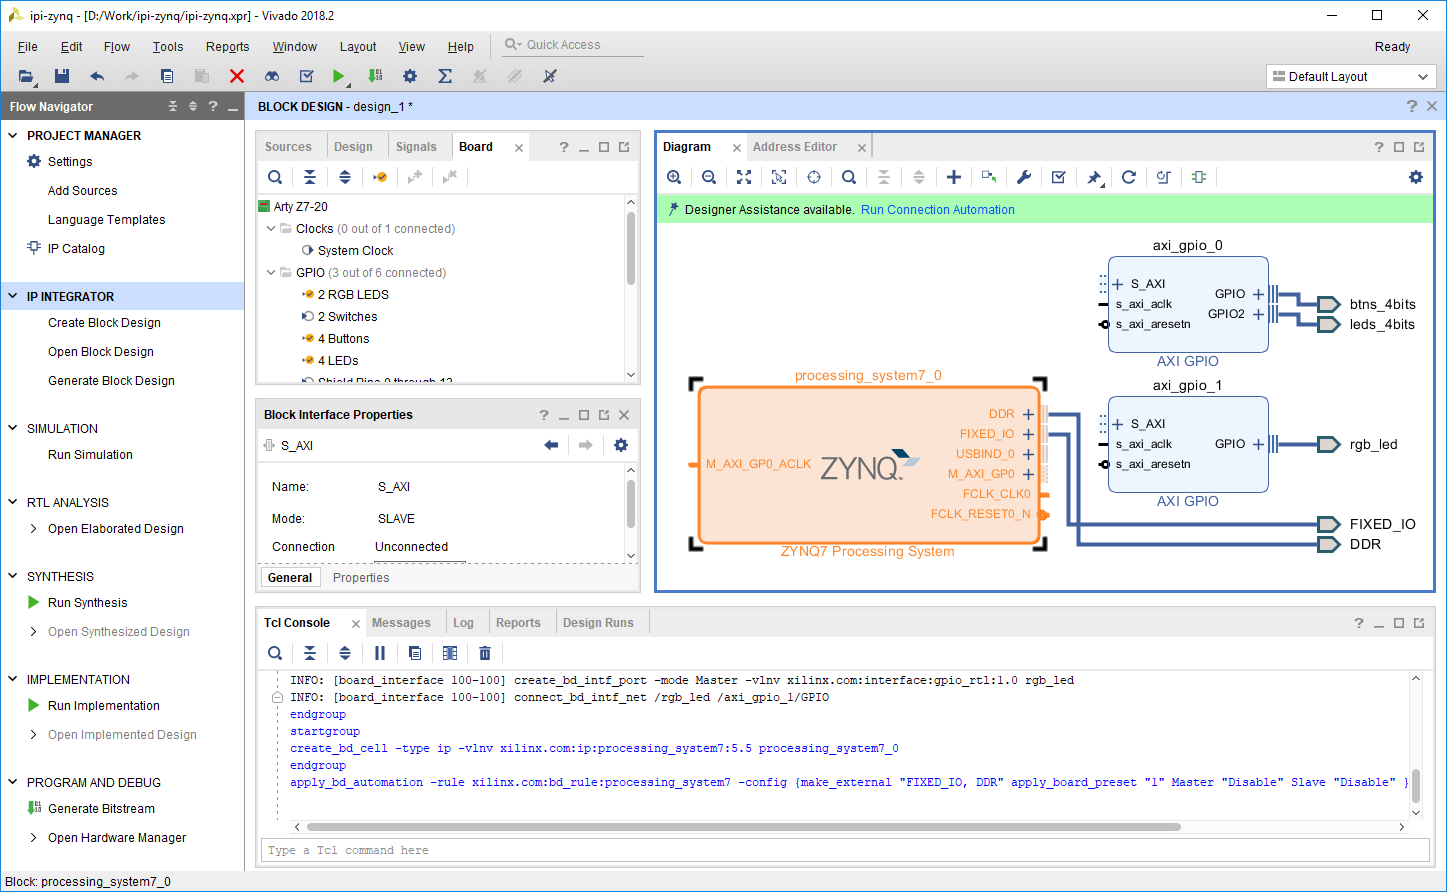Open the Default Layout dropdown
Screen dimensions: 1447x892
1351,77
